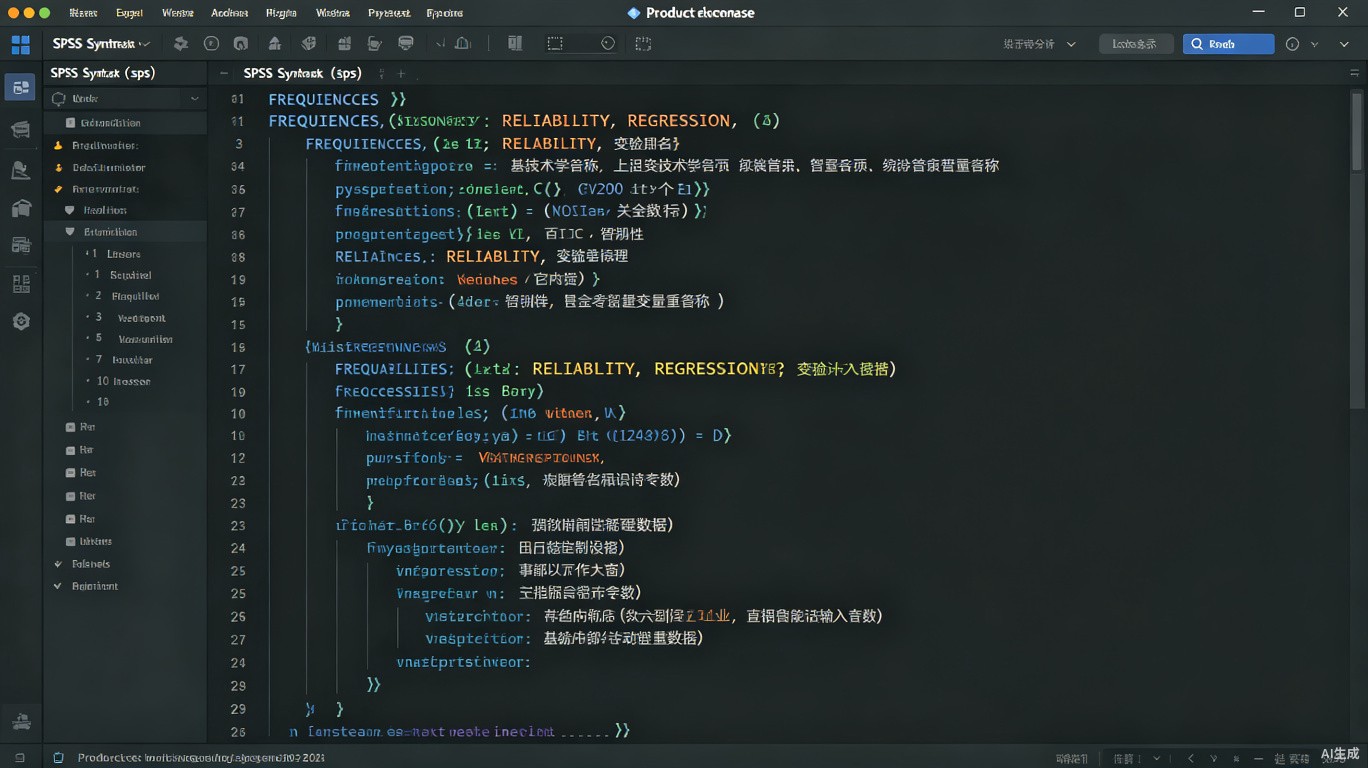Select the SPSS Syntax (sps) editor tab

coord(302,74)
